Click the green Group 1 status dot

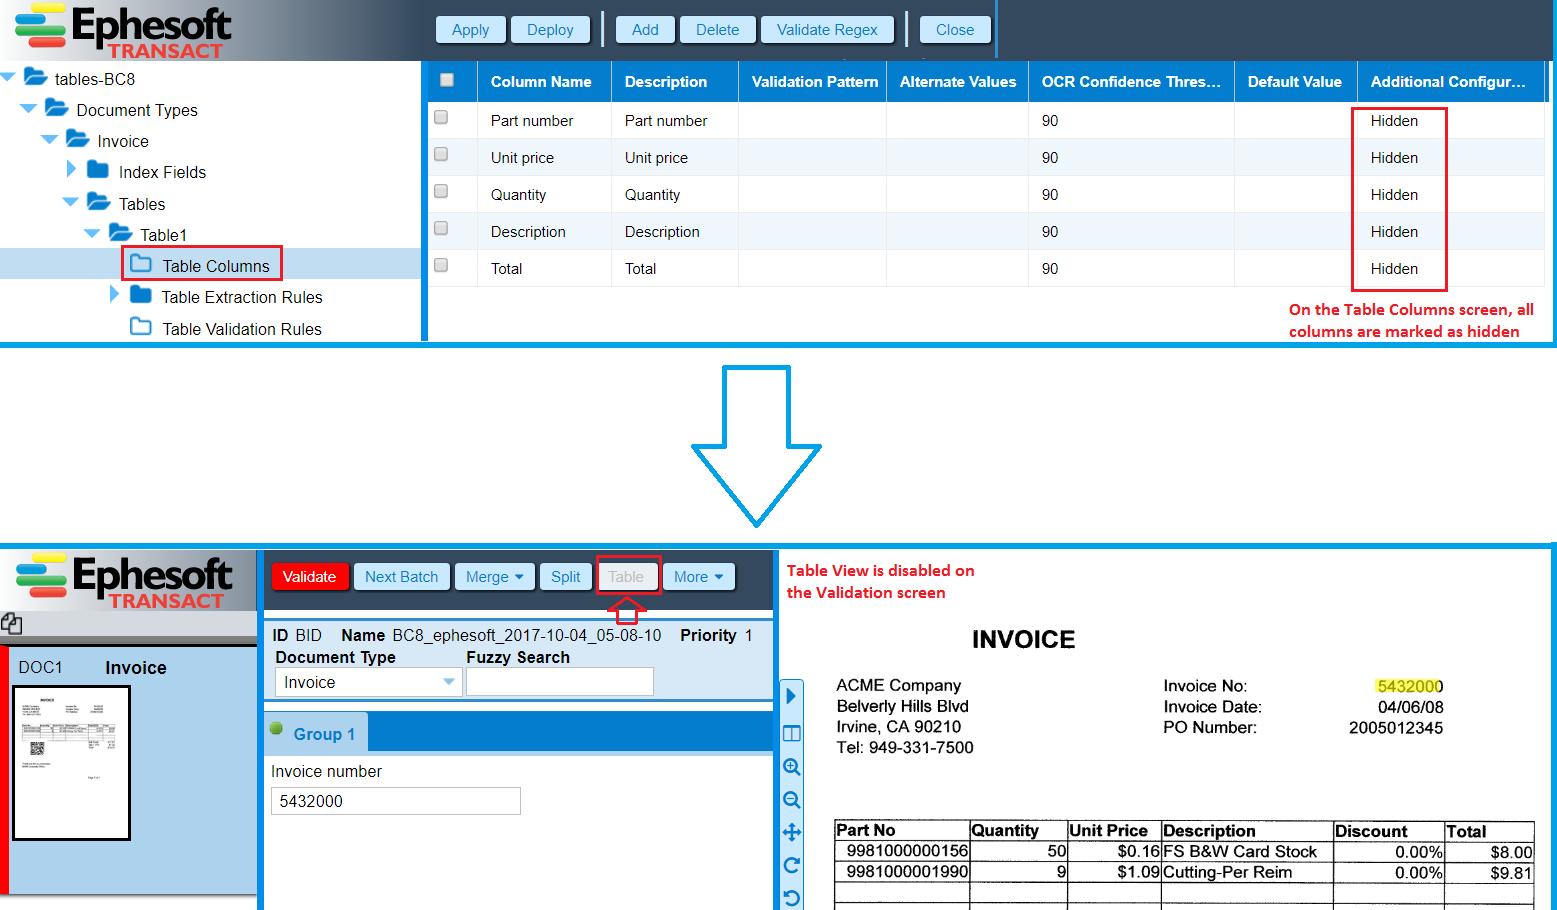click(277, 728)
